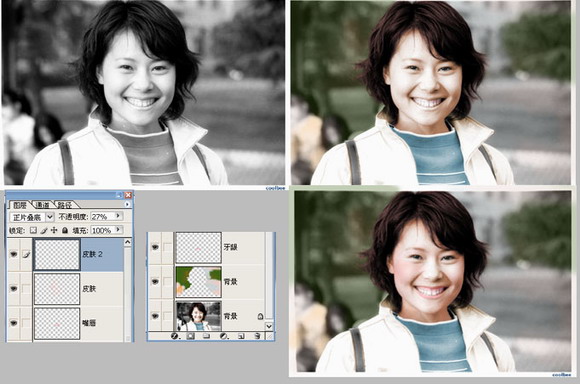Screen dimensions: 580x384
Task: Add a layer mask using bottom bar icon
Action: [190, 336]
